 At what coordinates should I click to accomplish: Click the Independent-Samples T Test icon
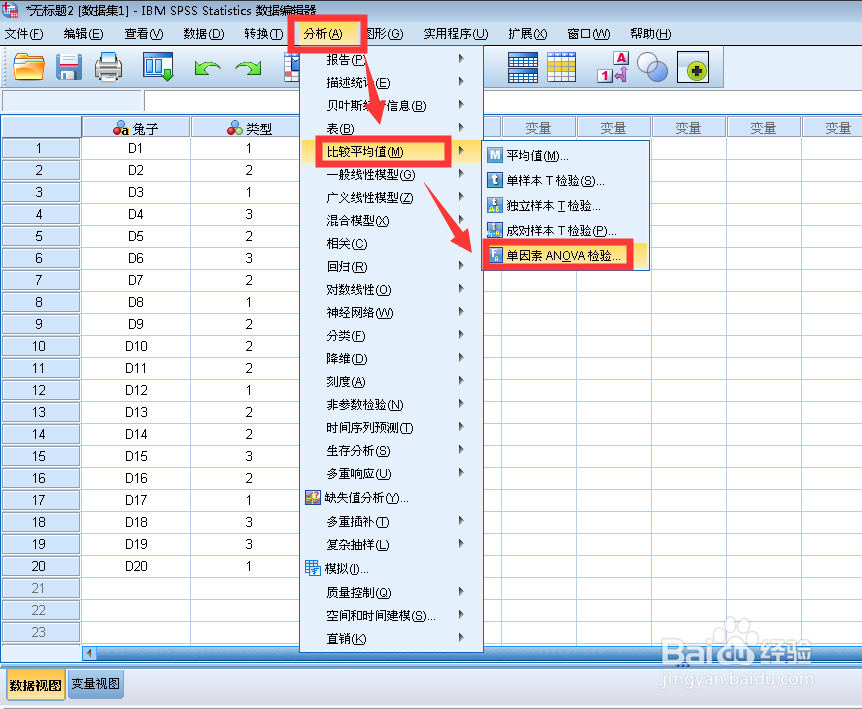pos(495,206)
